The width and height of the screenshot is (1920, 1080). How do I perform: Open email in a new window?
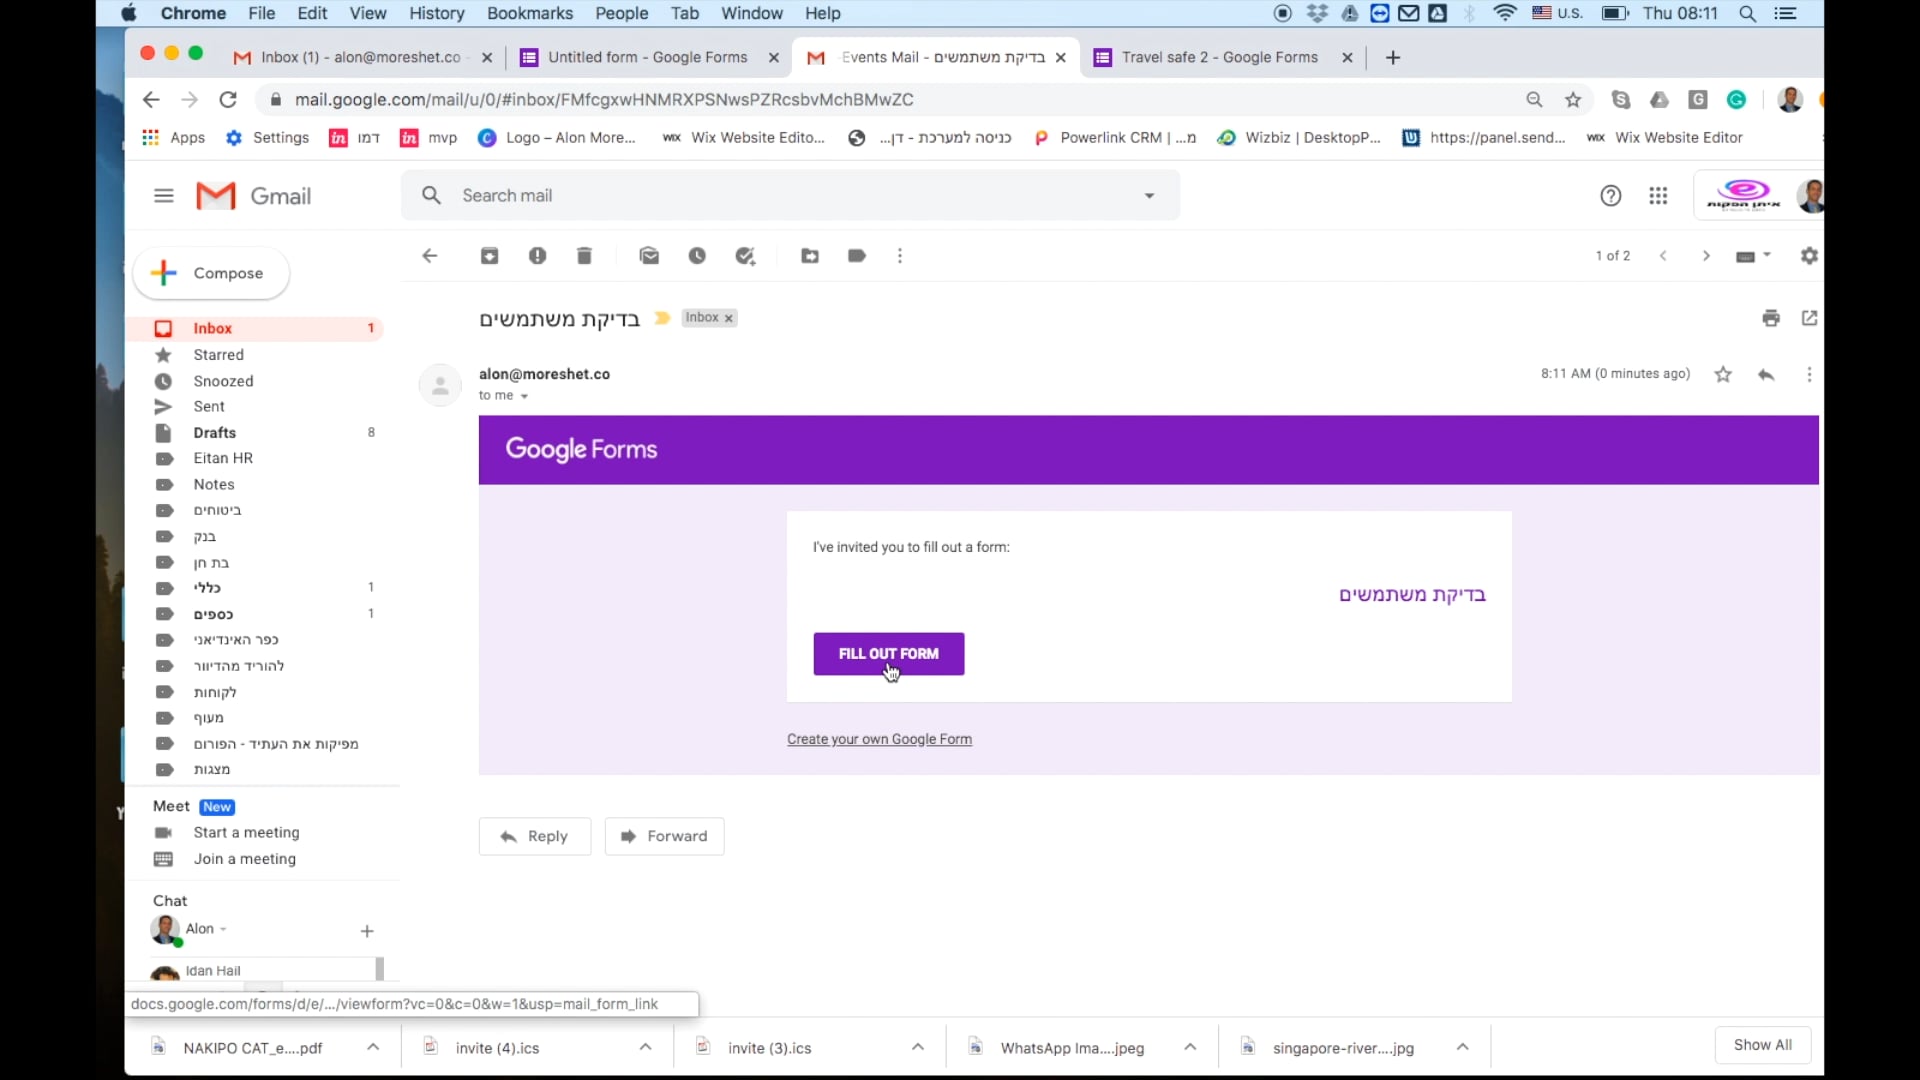(x=1809, y=318)
